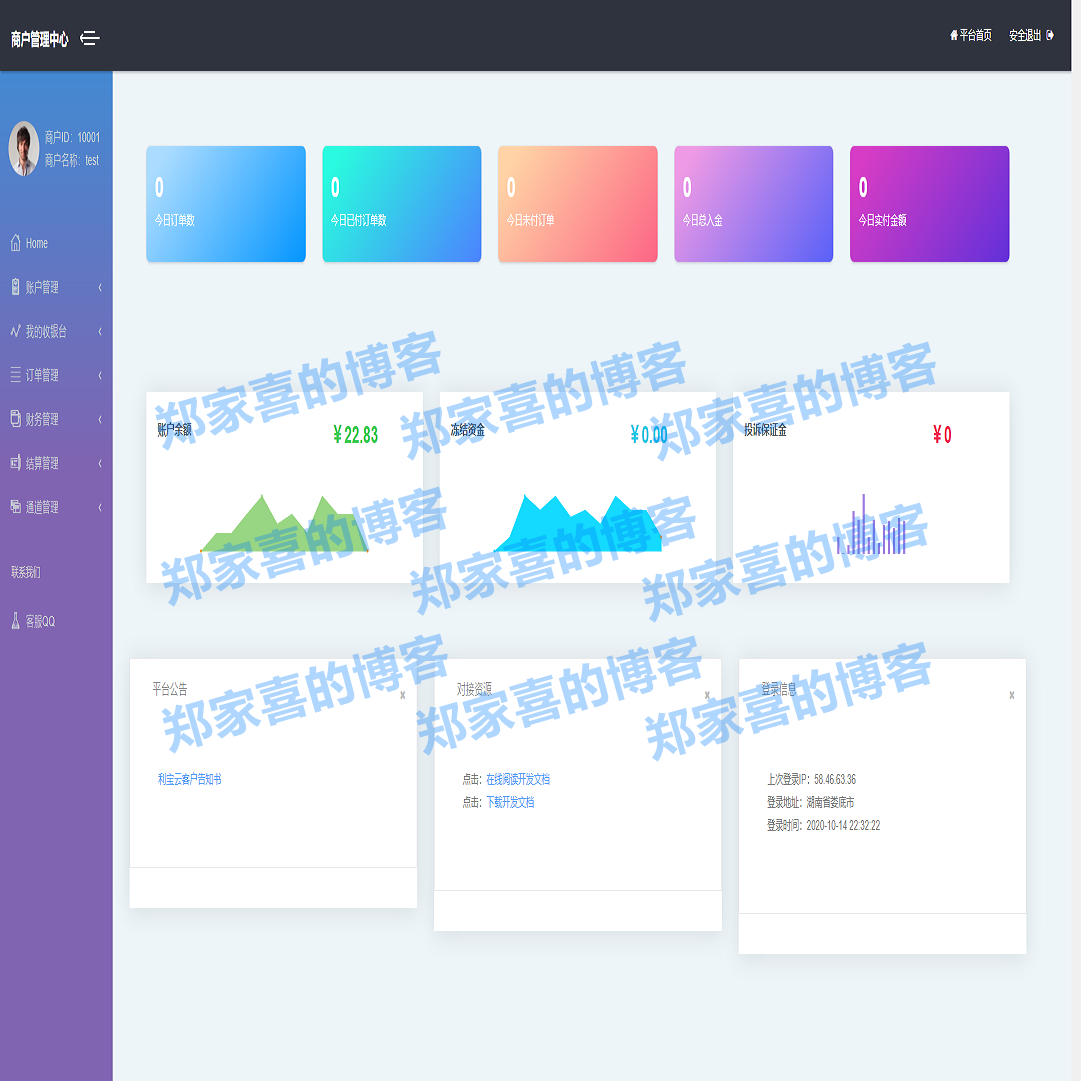
Task: Click the 订单管理 list icon
Action: (15, 375)
